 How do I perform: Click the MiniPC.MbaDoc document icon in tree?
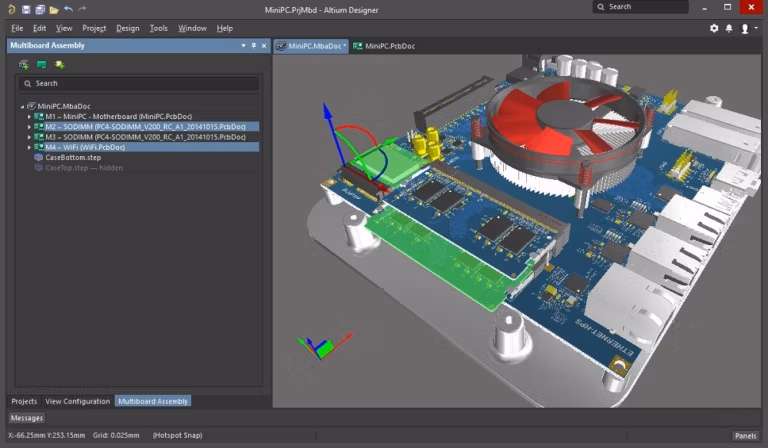31,106
